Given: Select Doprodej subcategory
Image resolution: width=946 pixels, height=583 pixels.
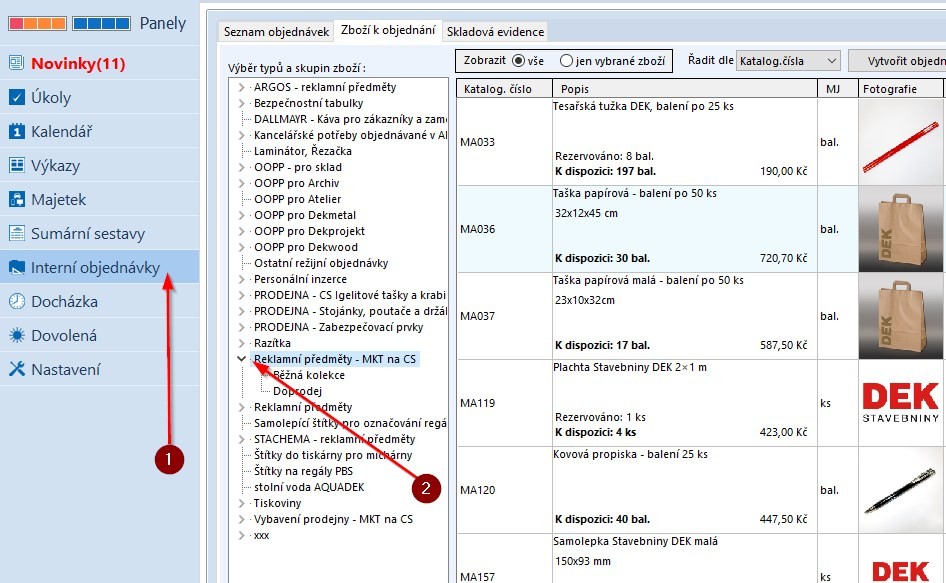Looking at the screenshot, I should [x=297, y=391].
